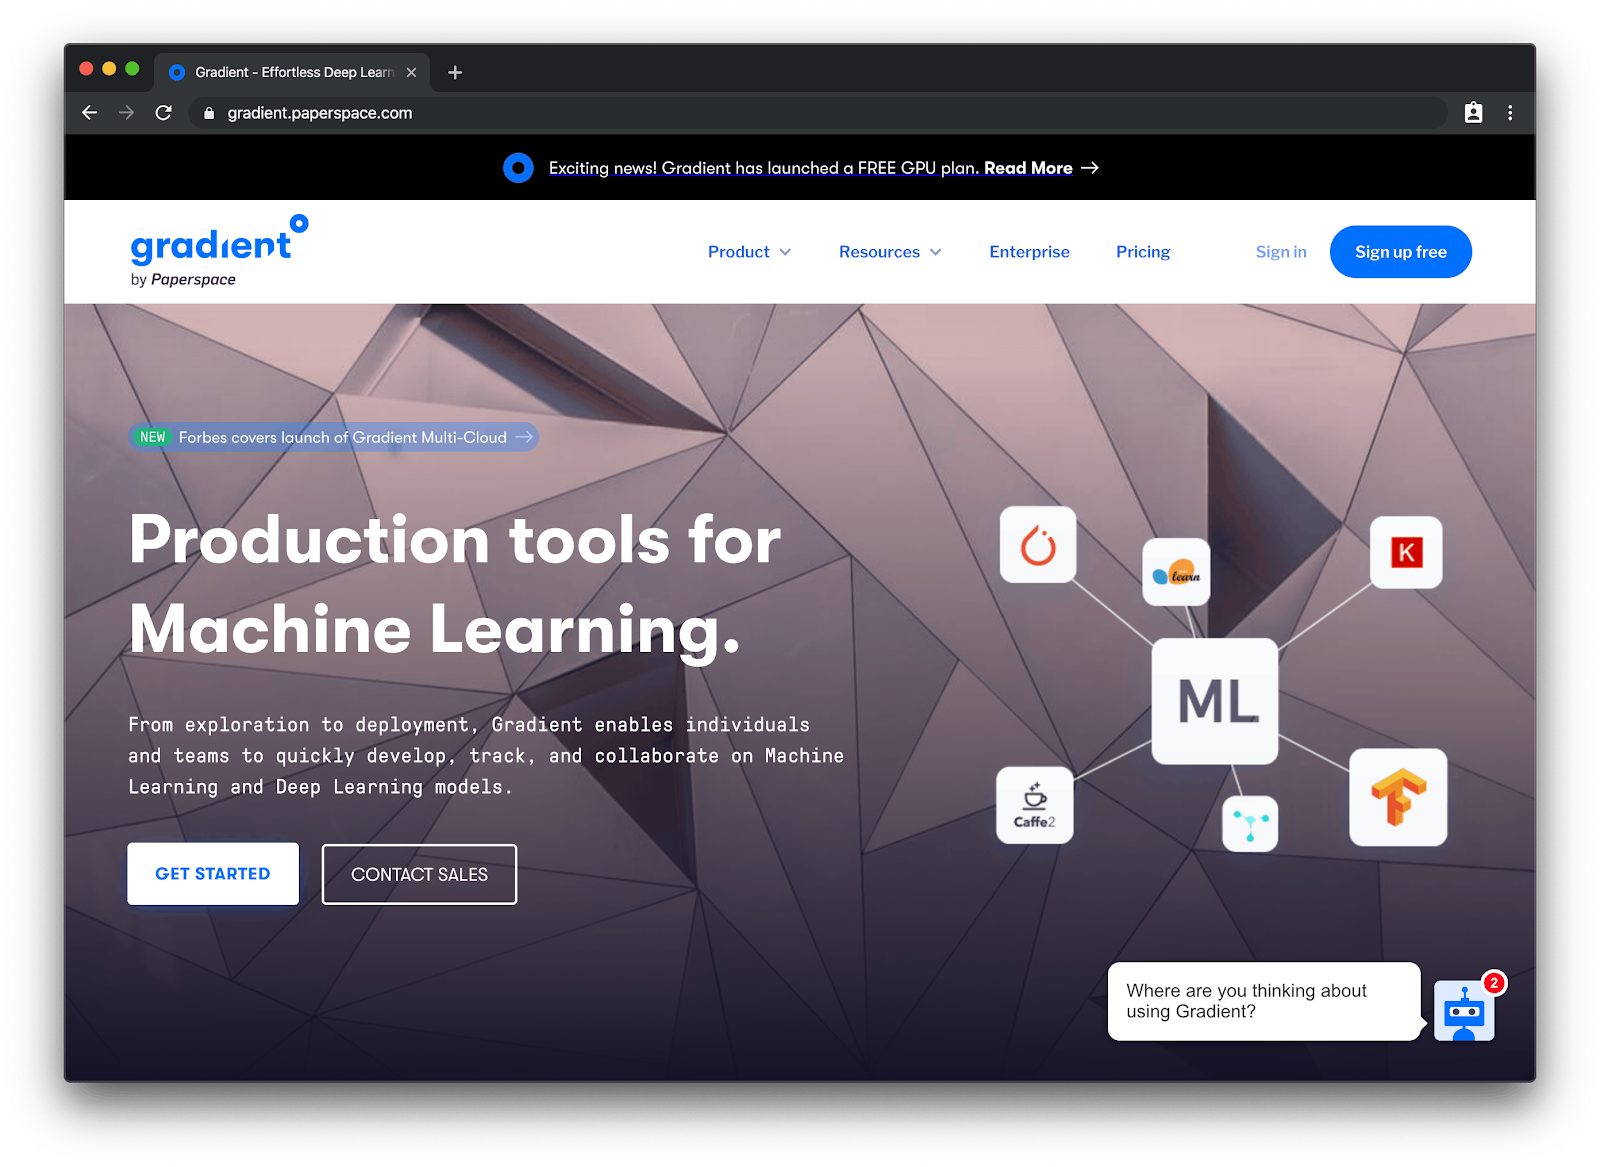Image resolution: width=1600 pixels, height=1167 pixels.
Task: Expand the Resources dropdown menu
Action: click(x=890, y=252)
